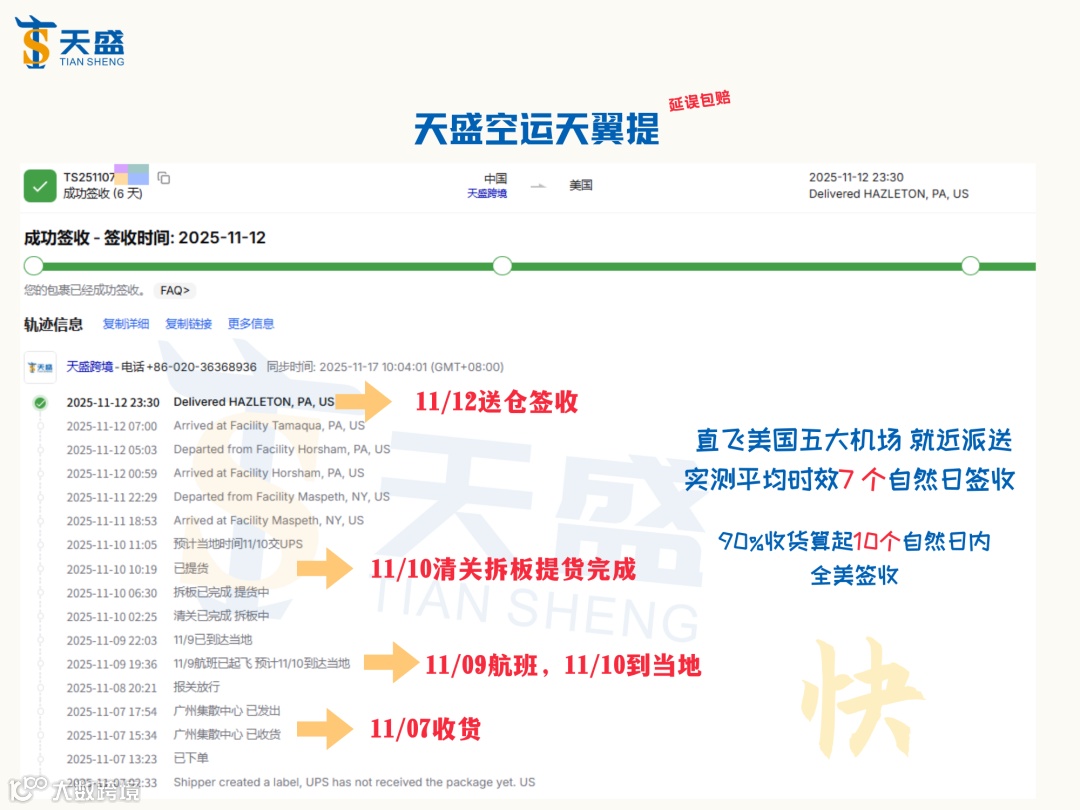
Task: Click last progress bar node
Action: (970, 266)
